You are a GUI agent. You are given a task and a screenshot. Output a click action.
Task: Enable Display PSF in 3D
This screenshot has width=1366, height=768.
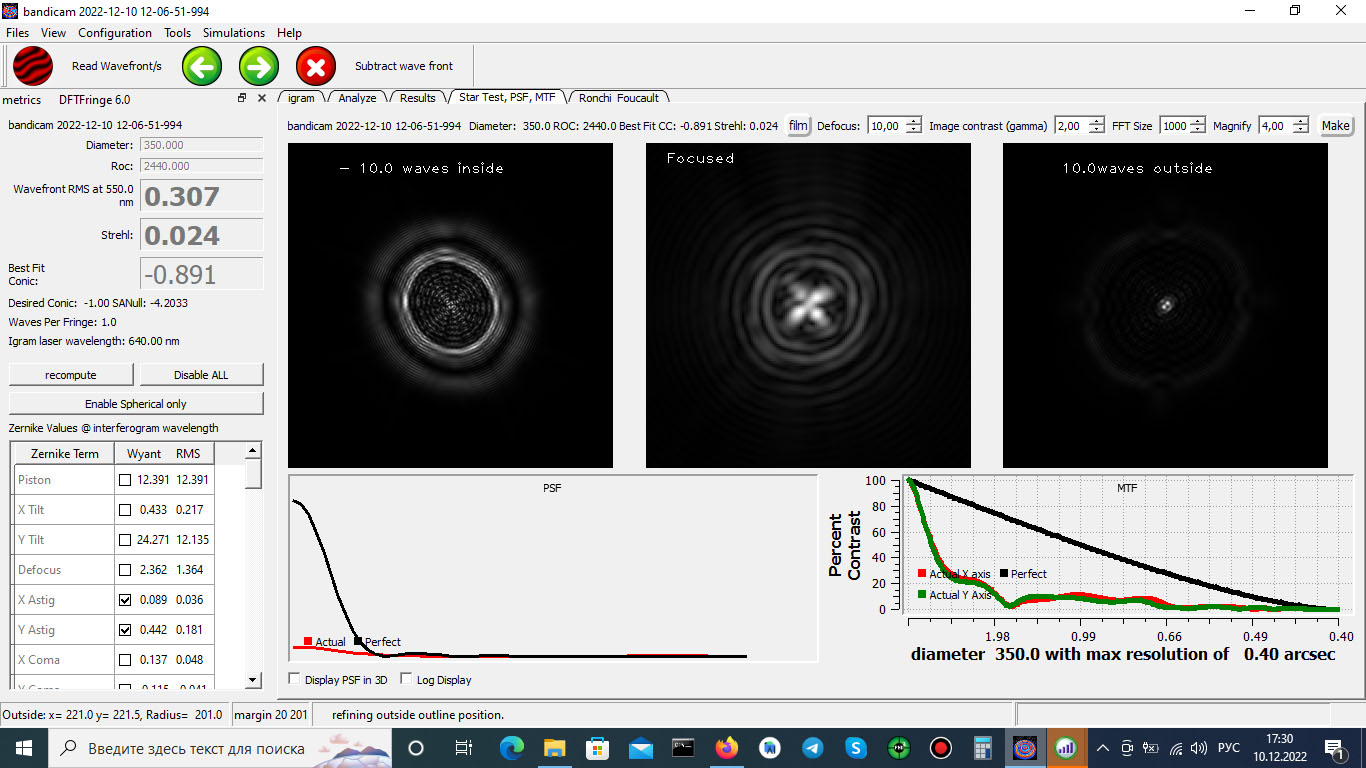pyautogui.click(x=295, y=680)
